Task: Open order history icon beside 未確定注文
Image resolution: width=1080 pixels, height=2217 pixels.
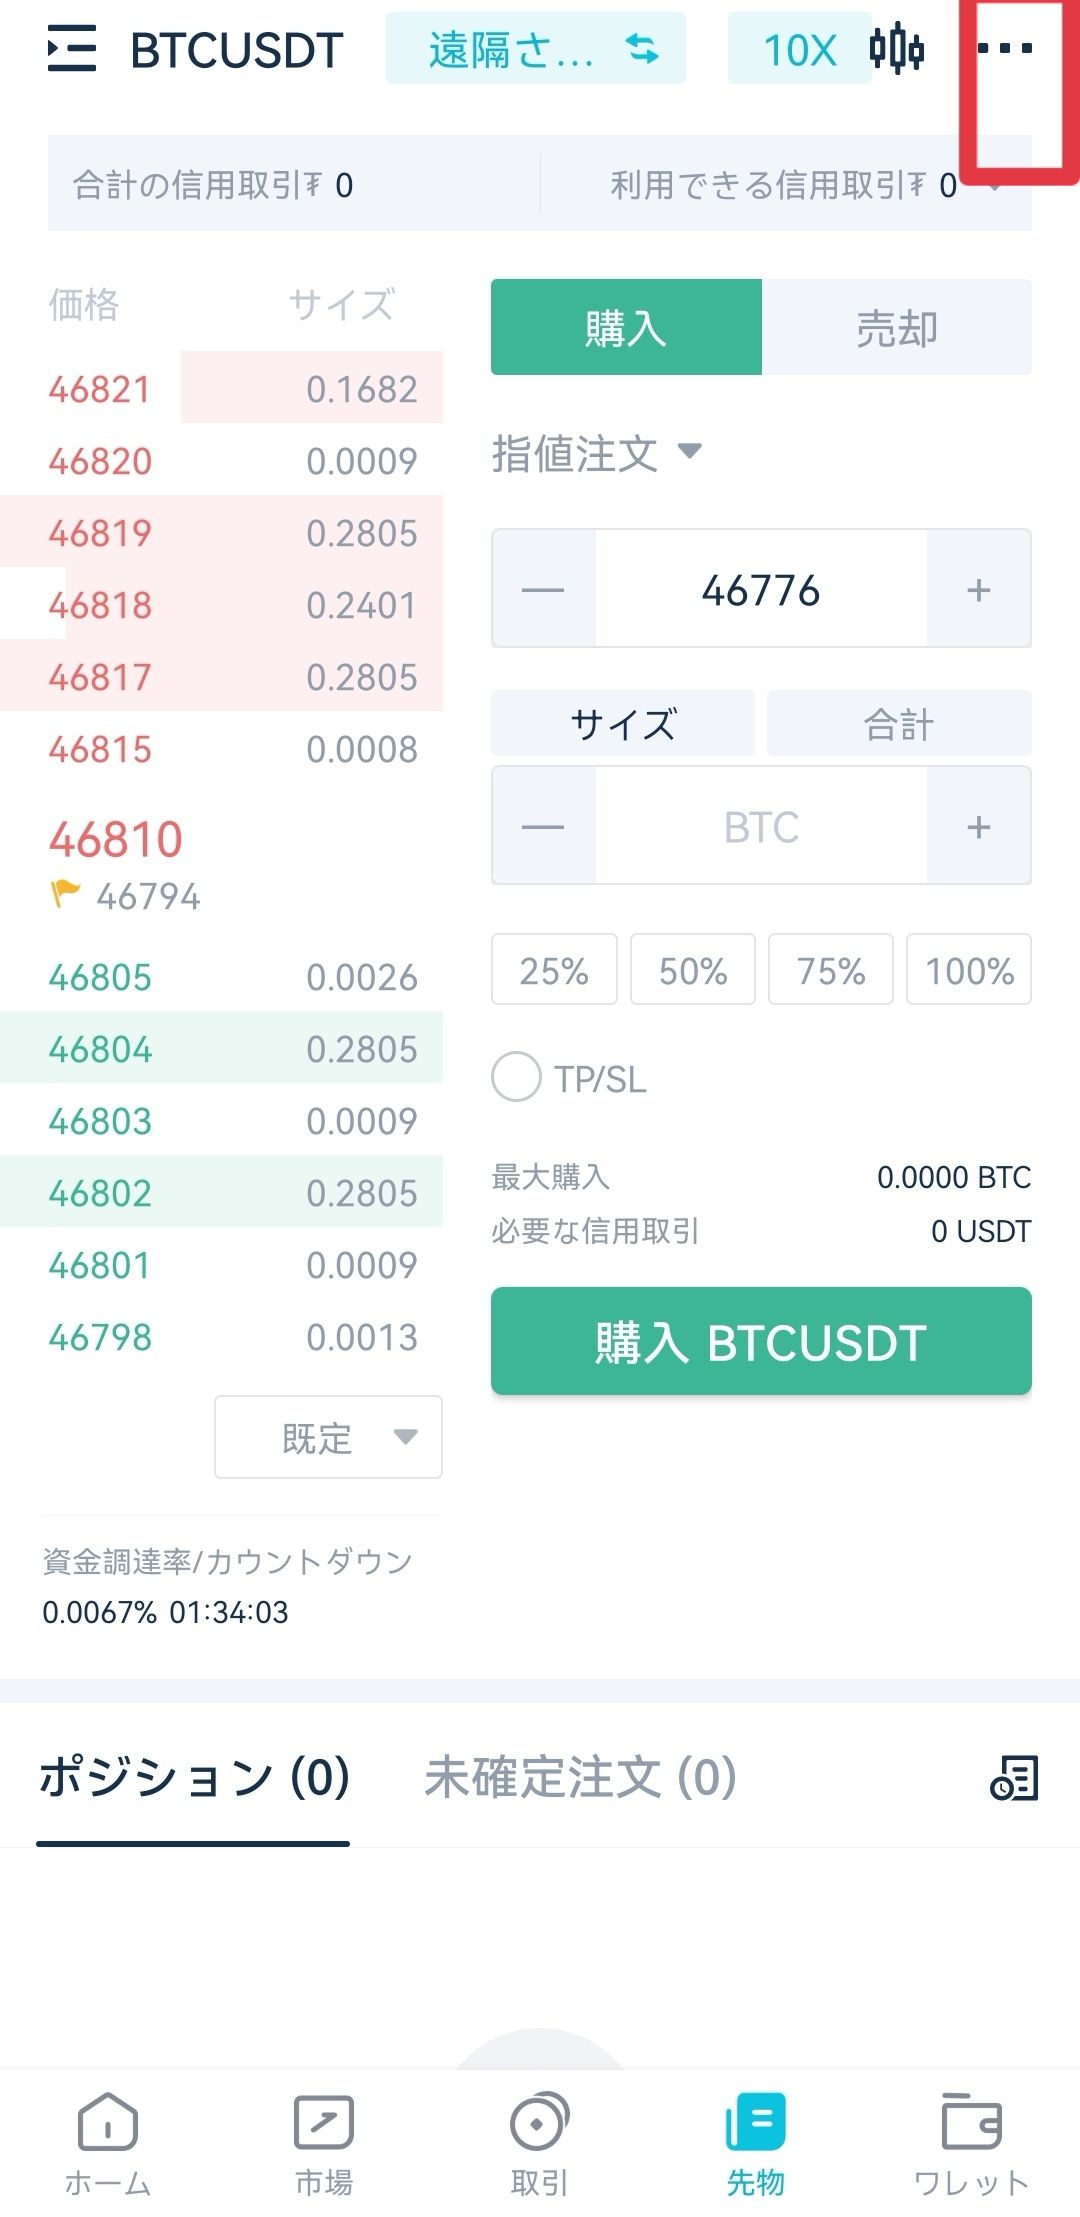Action: tap(1014, 1778)
